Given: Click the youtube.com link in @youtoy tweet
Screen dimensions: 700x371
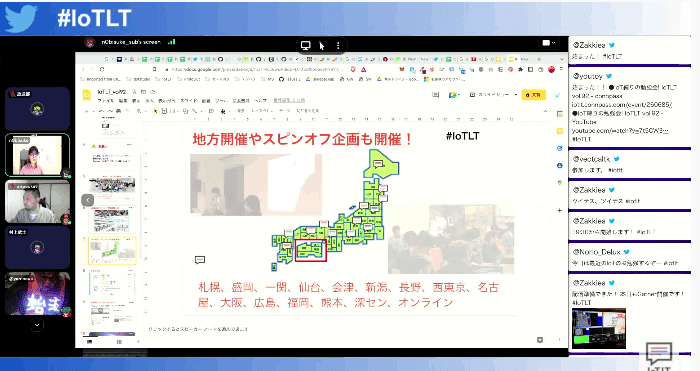Looking at the screenshot, I should point(620,130).
